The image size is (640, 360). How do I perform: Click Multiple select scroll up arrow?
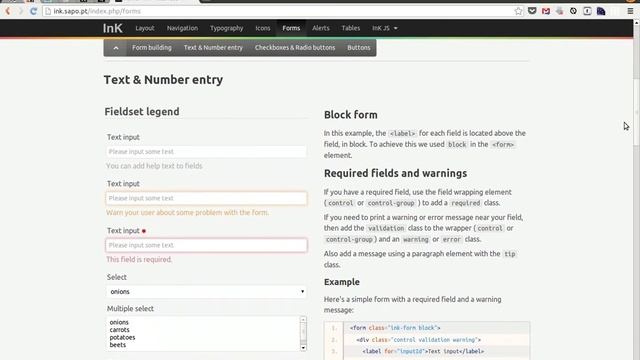(303, 320)
